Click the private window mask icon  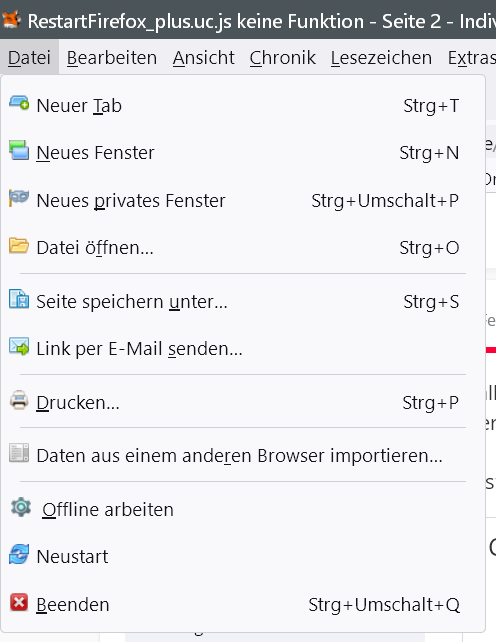click(x=19, y=198)
